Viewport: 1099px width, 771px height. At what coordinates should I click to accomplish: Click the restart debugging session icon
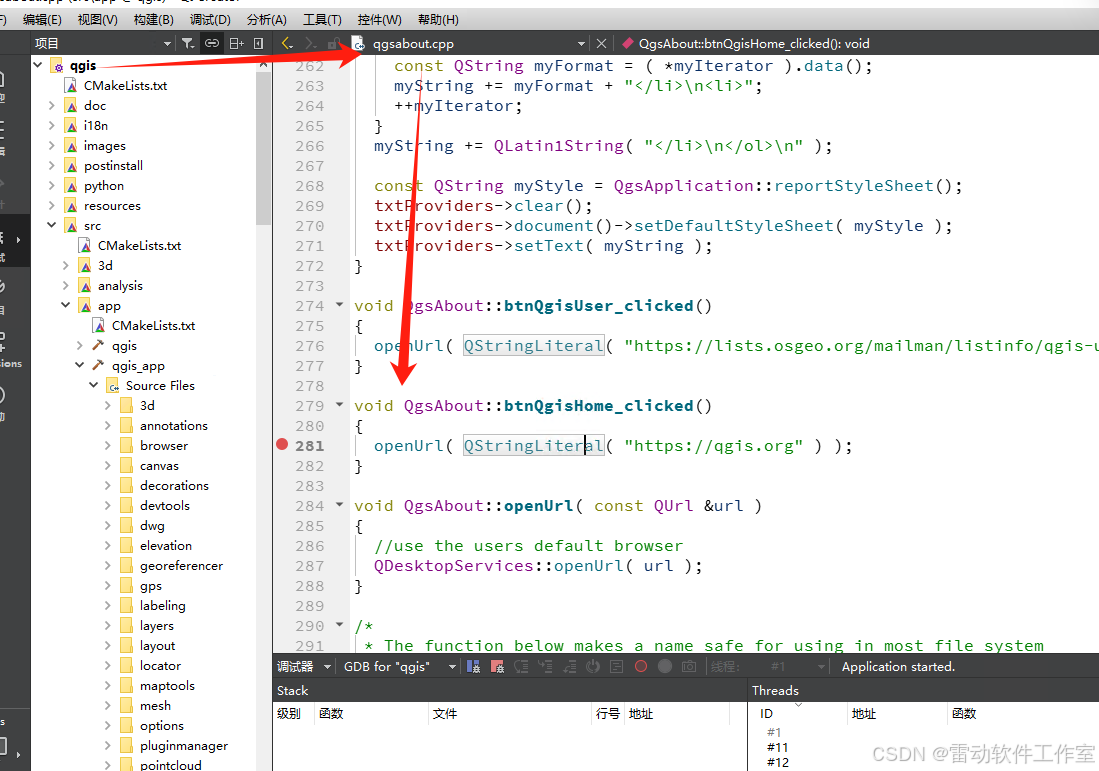click(593, 667)
